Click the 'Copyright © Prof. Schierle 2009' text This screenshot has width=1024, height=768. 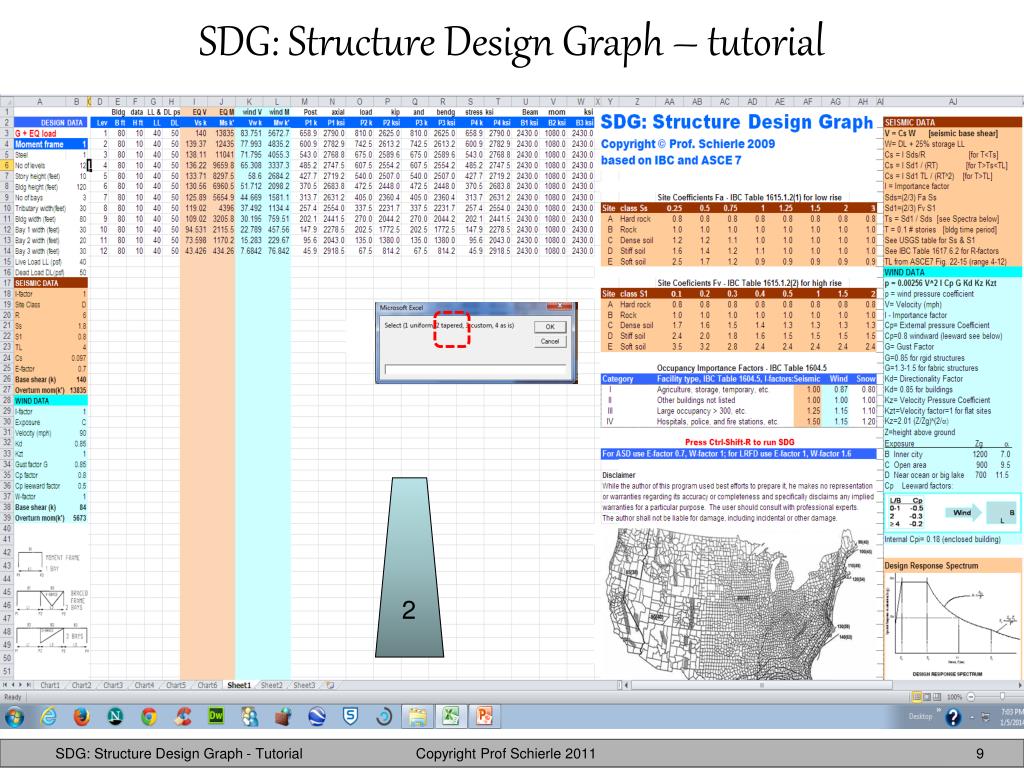(x=688, y=144)
